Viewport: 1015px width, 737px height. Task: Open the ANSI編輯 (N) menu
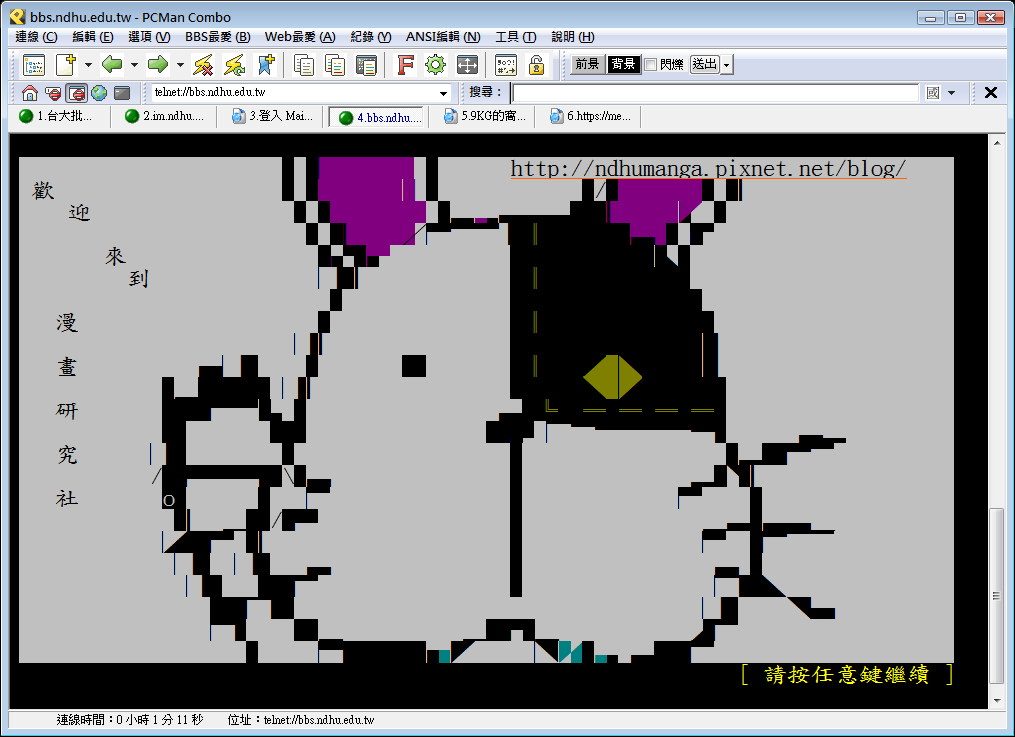pos(443,37)
